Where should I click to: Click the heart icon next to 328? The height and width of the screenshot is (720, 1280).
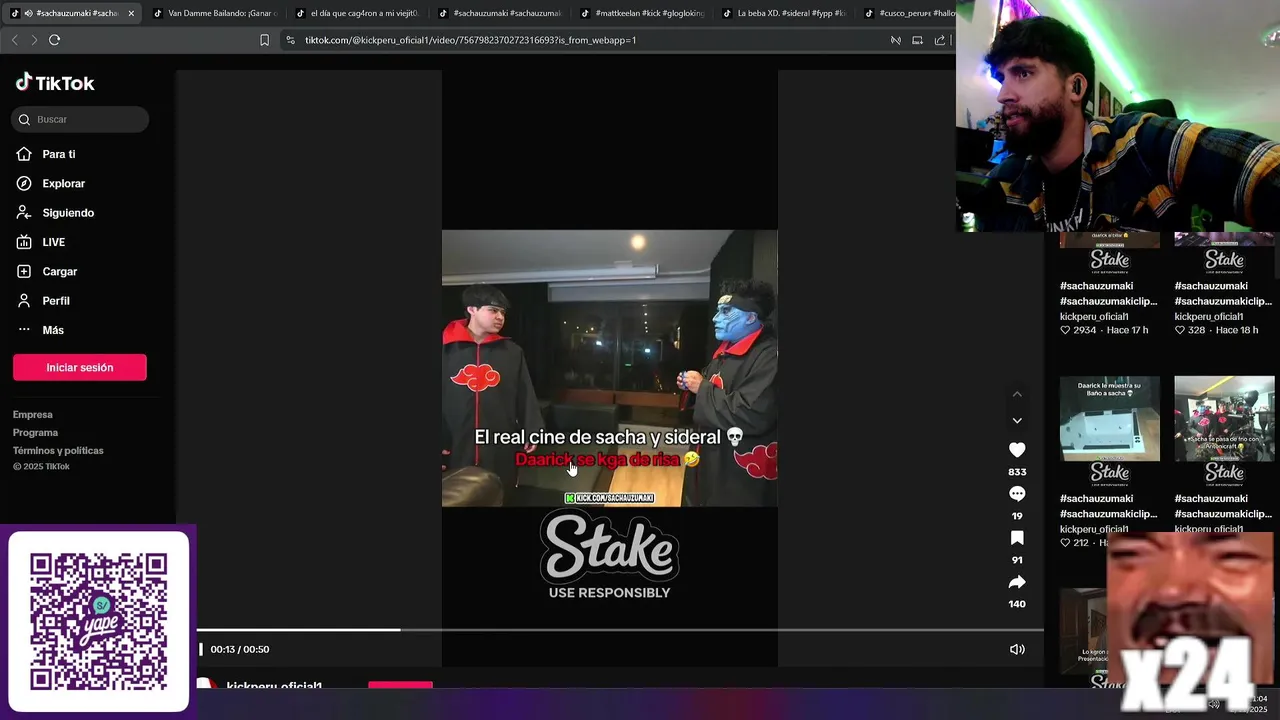(1179, 330)
